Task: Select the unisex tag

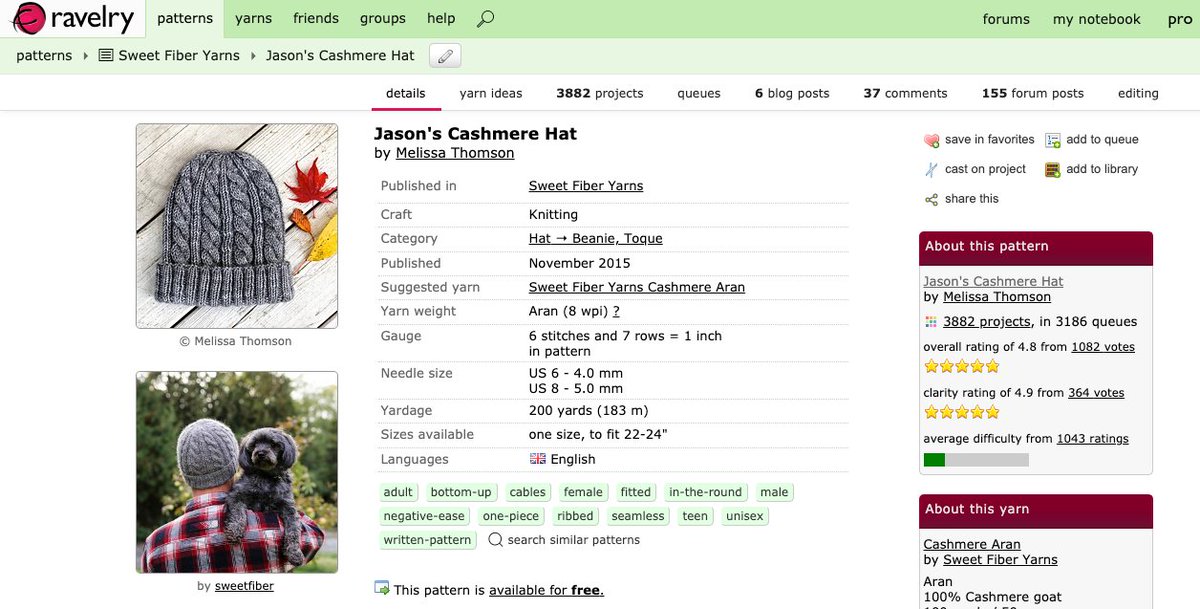Action: pyautogui.click(x=745, y=516)
